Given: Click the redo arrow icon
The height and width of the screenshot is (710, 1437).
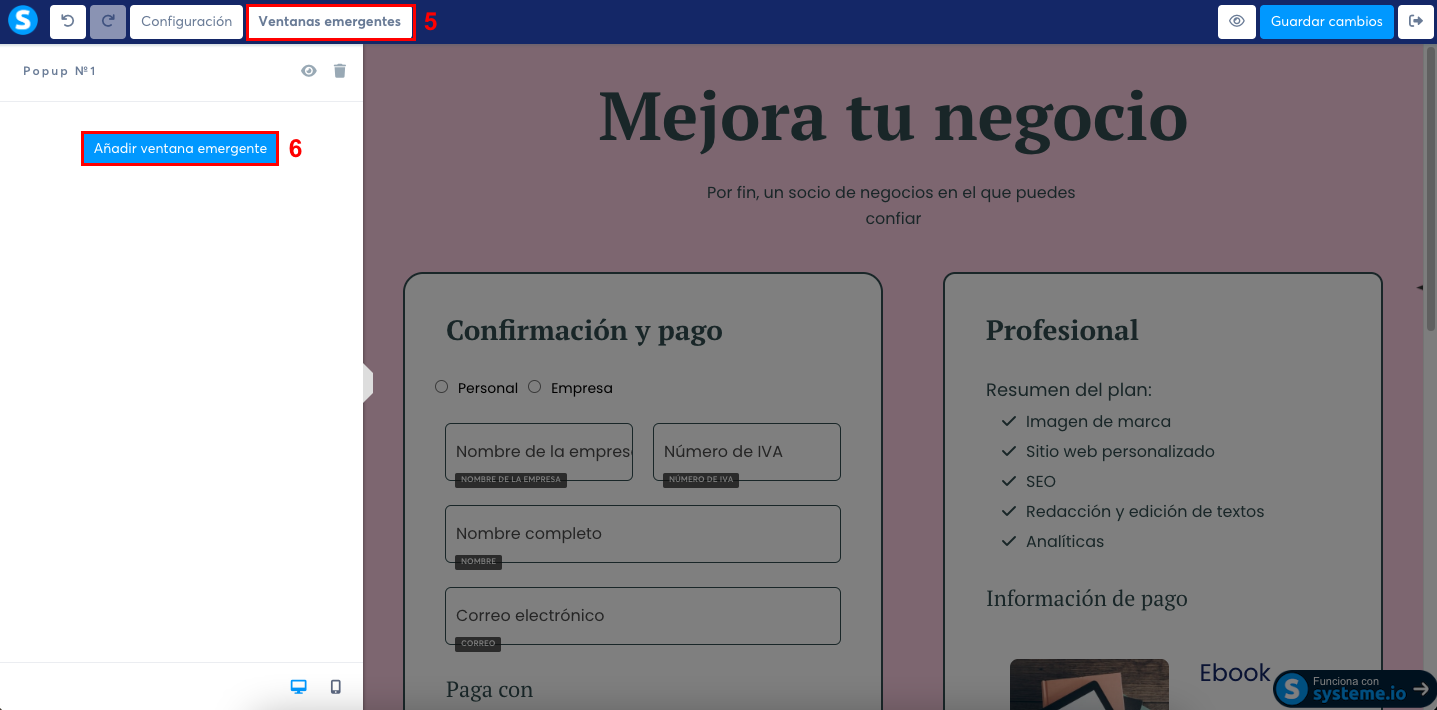Looking at the screenshot, I should click(x=107, y=20).
